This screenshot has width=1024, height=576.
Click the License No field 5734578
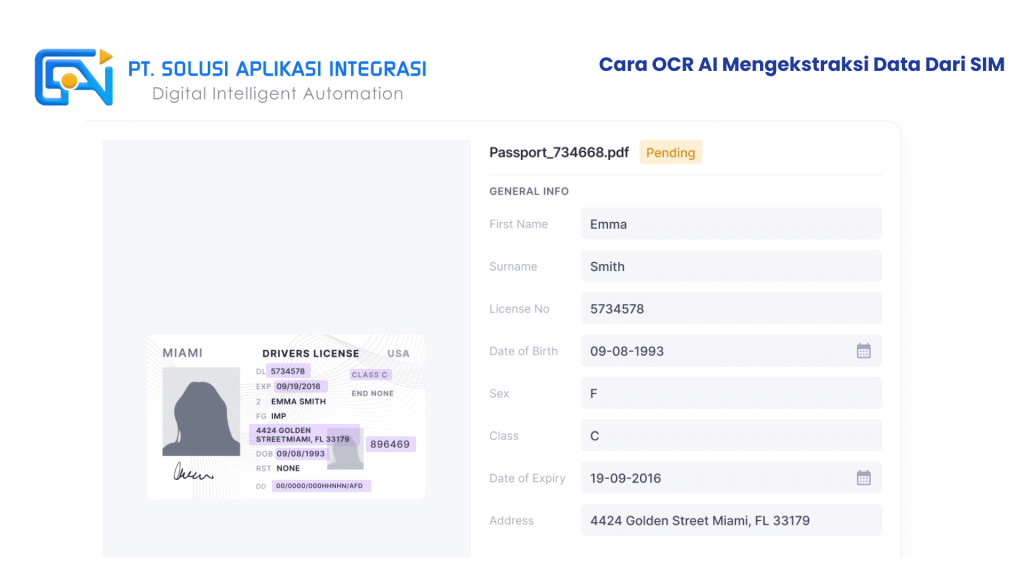coord(730,309)
